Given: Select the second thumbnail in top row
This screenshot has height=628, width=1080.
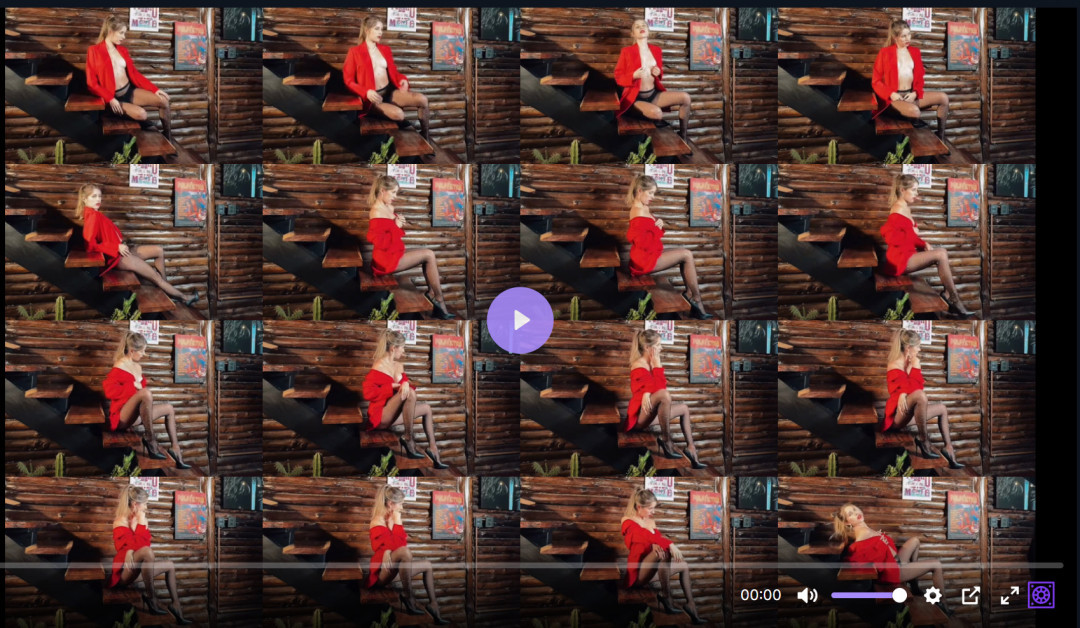Looking at the screenshot, I should coord(391,85).
